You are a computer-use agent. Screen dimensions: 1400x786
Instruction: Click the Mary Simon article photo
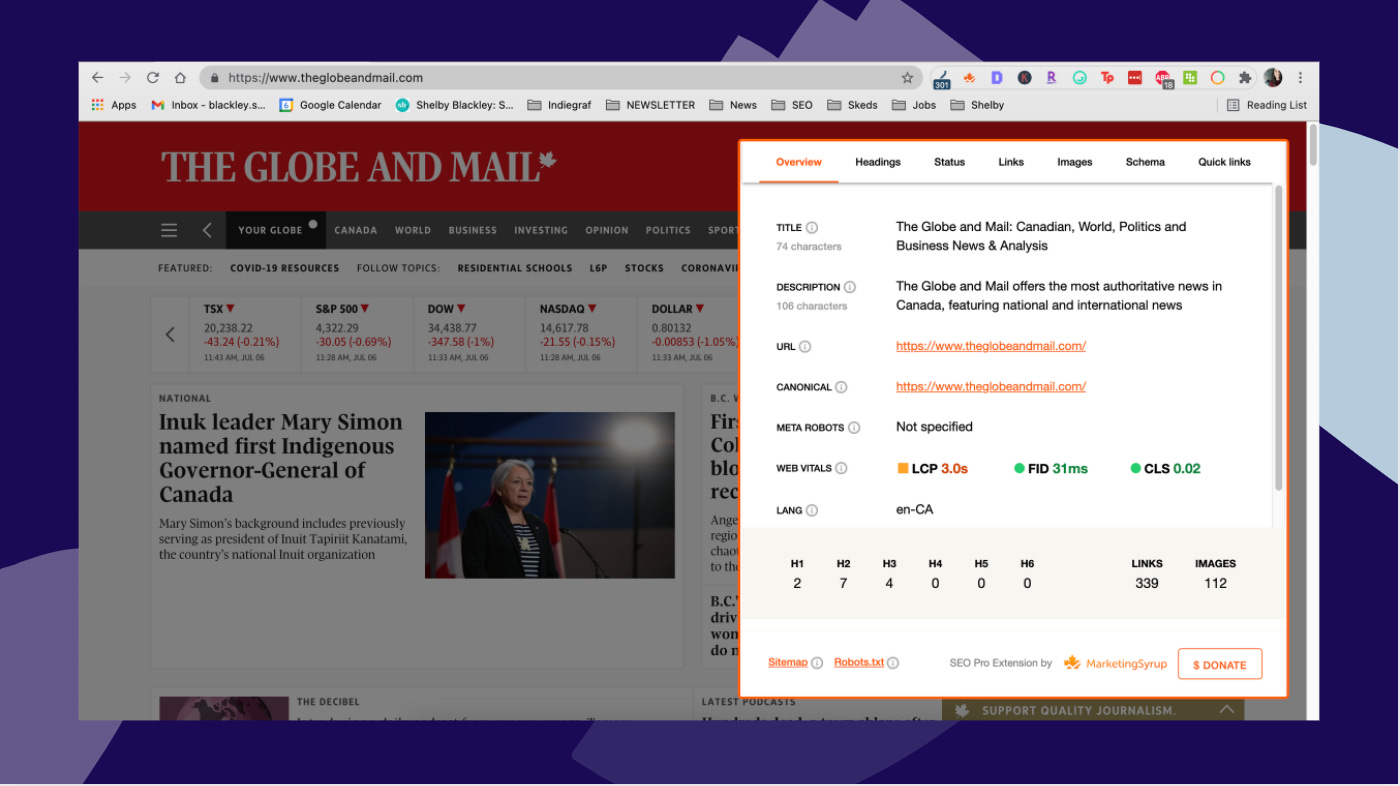coord(550,495)
